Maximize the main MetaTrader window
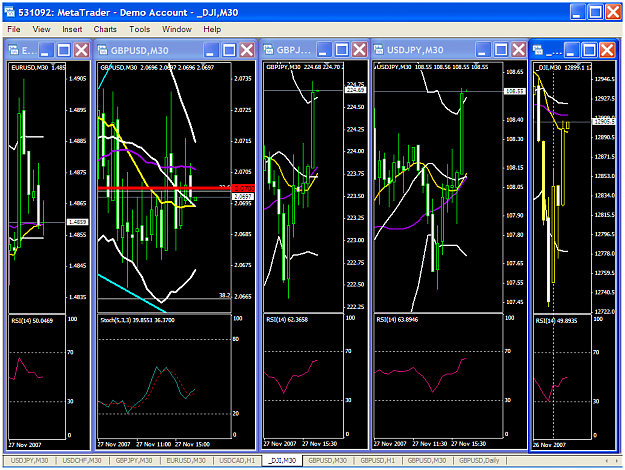Image resolution: width=625 pixels, height=470 pixels. coord(596,12)
